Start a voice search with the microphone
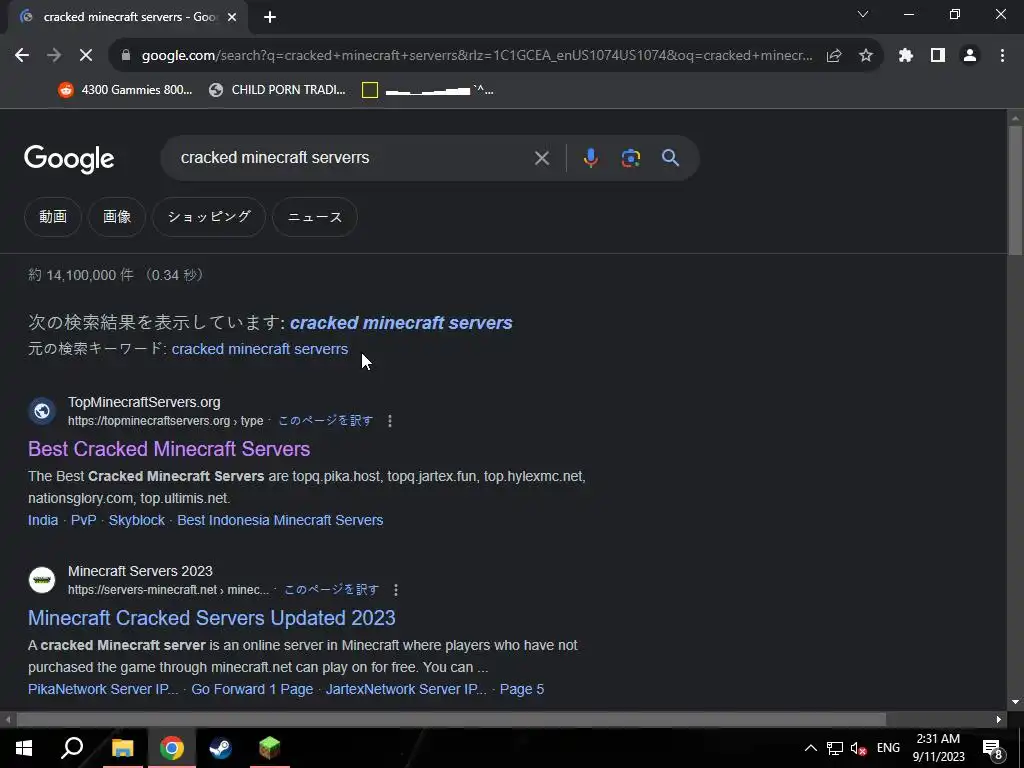This screenshot has height=768, width=1024. click(590, 158)
